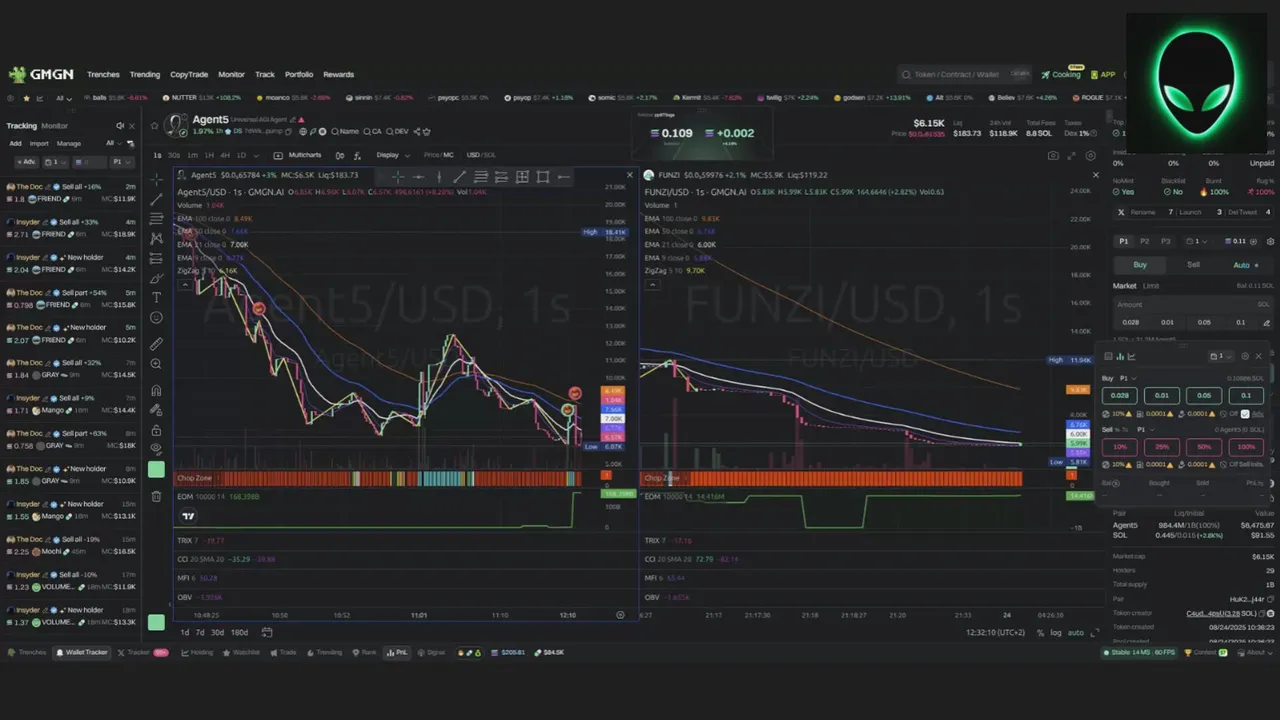The image size is (1280, 720).
Task: Expand Buy P1 preset dropdown in floating panel
Action: 1126,378
